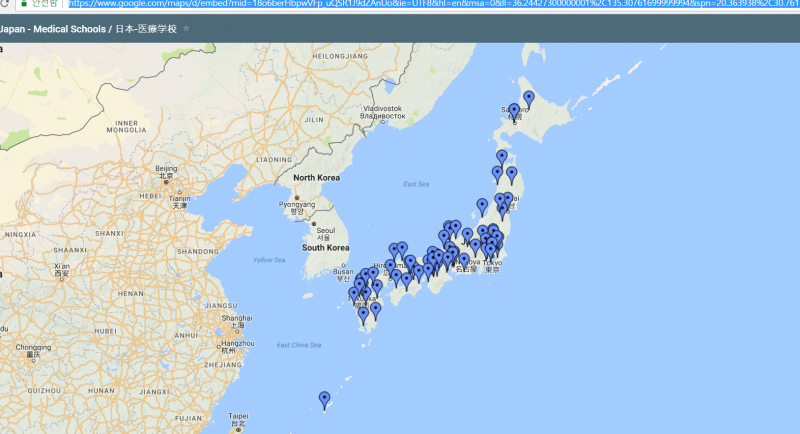Select the southernmost pin on Kyushu island

364,315
